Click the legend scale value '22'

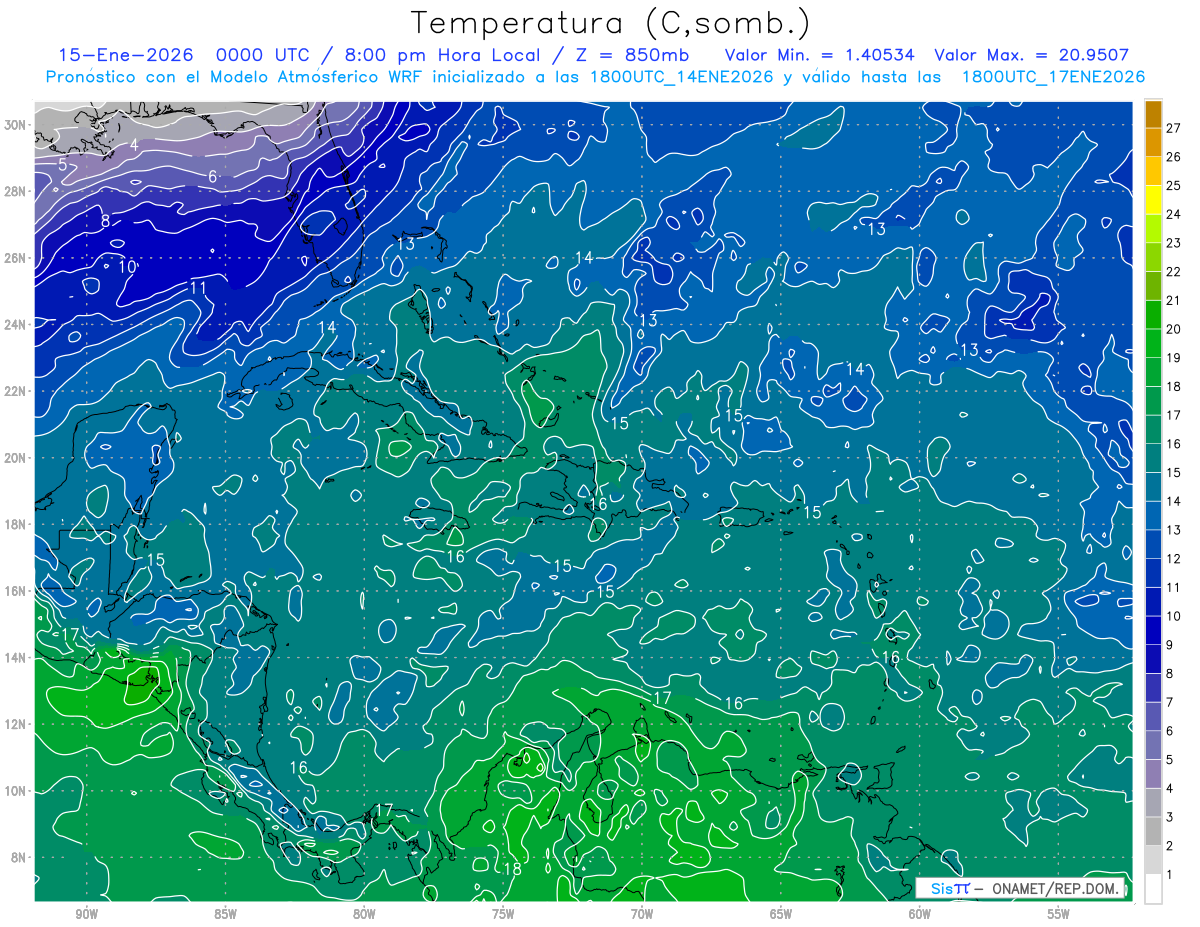pos(1174,272)
